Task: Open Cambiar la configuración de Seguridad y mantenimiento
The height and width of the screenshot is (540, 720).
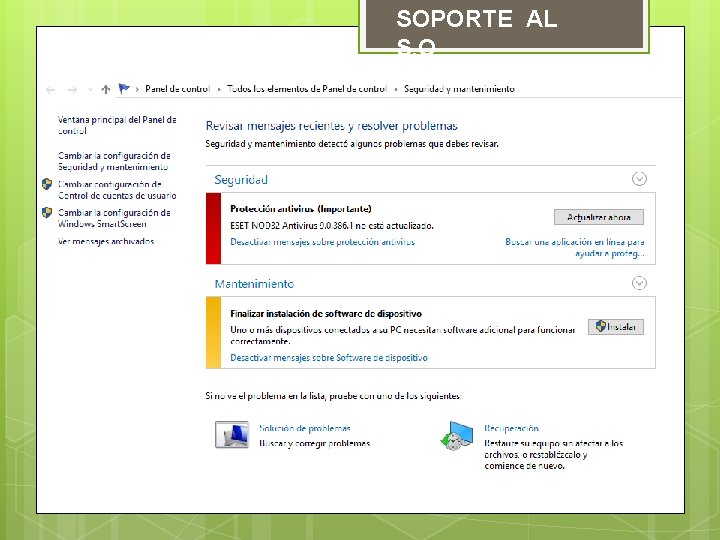Action: coord(114,161)
